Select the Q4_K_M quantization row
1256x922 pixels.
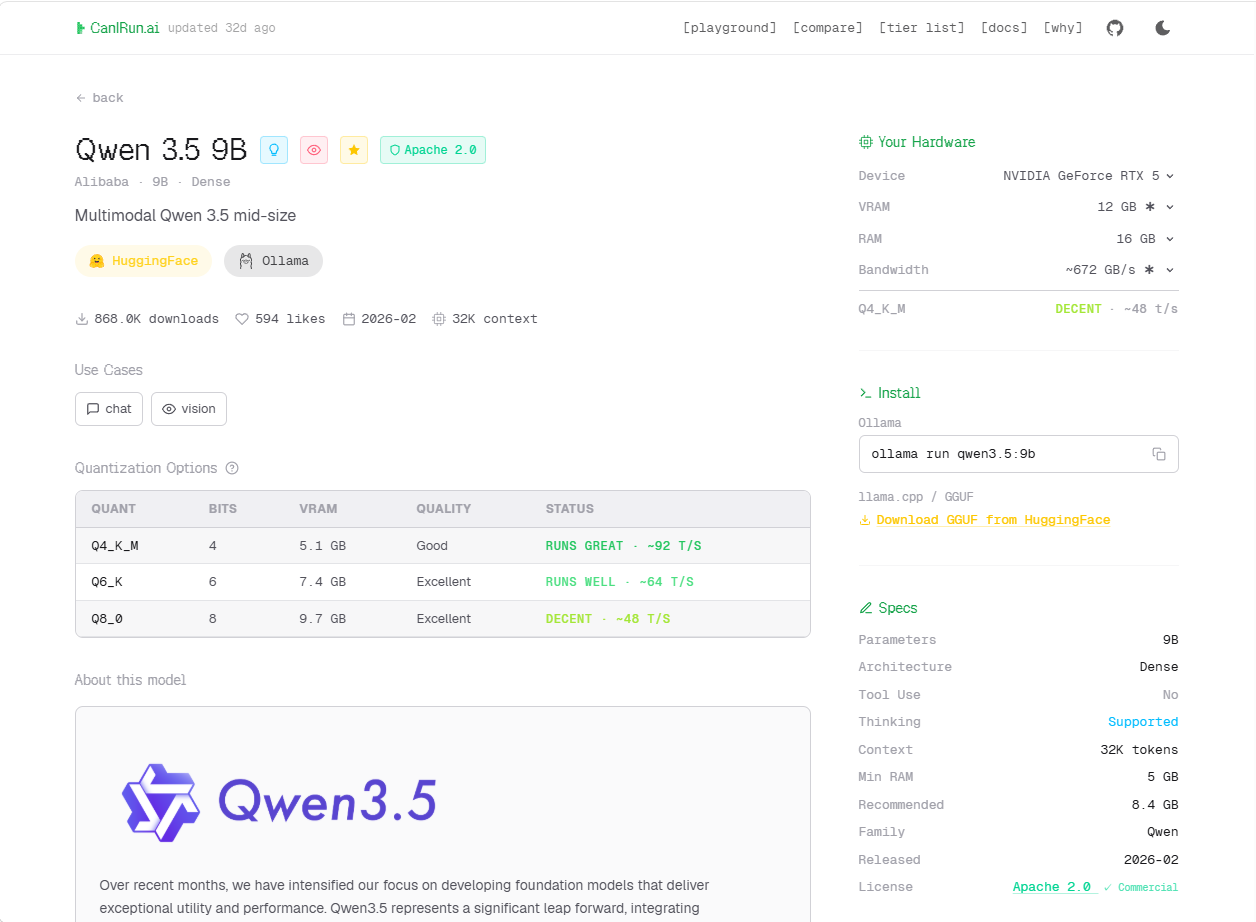coord(443,546)
